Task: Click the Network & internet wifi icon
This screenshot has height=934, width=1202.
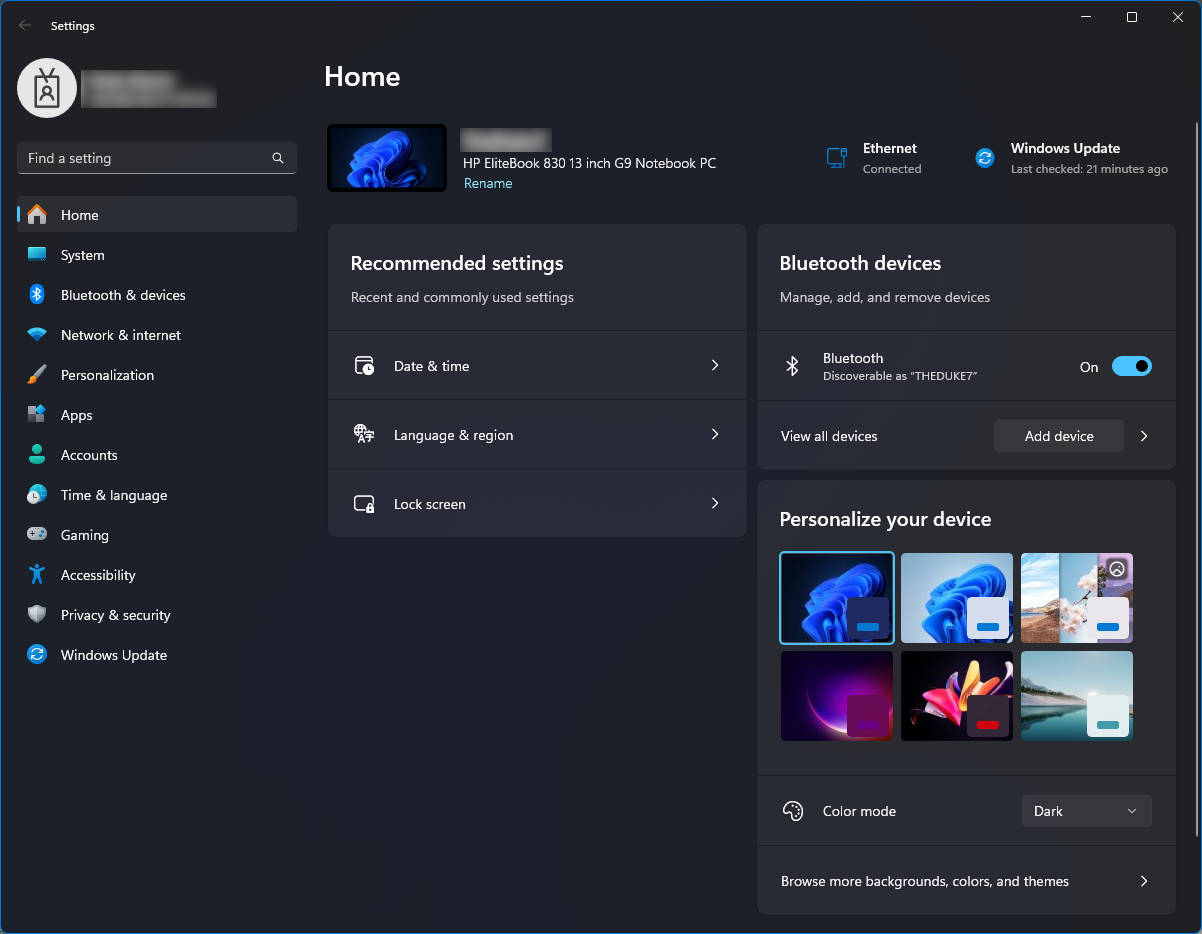Action: point(37,335)
